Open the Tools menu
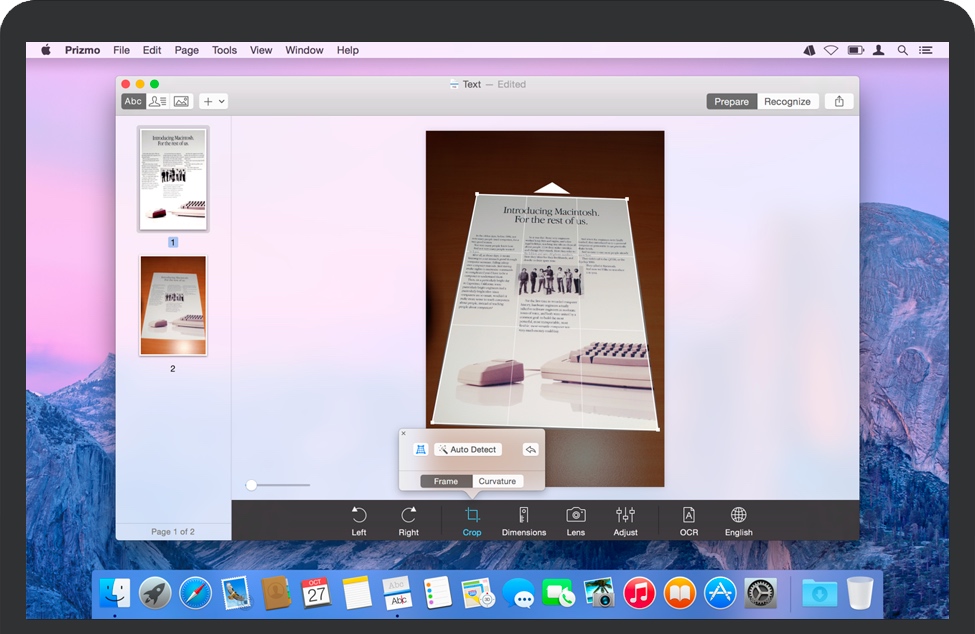975x634 pixels. [224, 50]
